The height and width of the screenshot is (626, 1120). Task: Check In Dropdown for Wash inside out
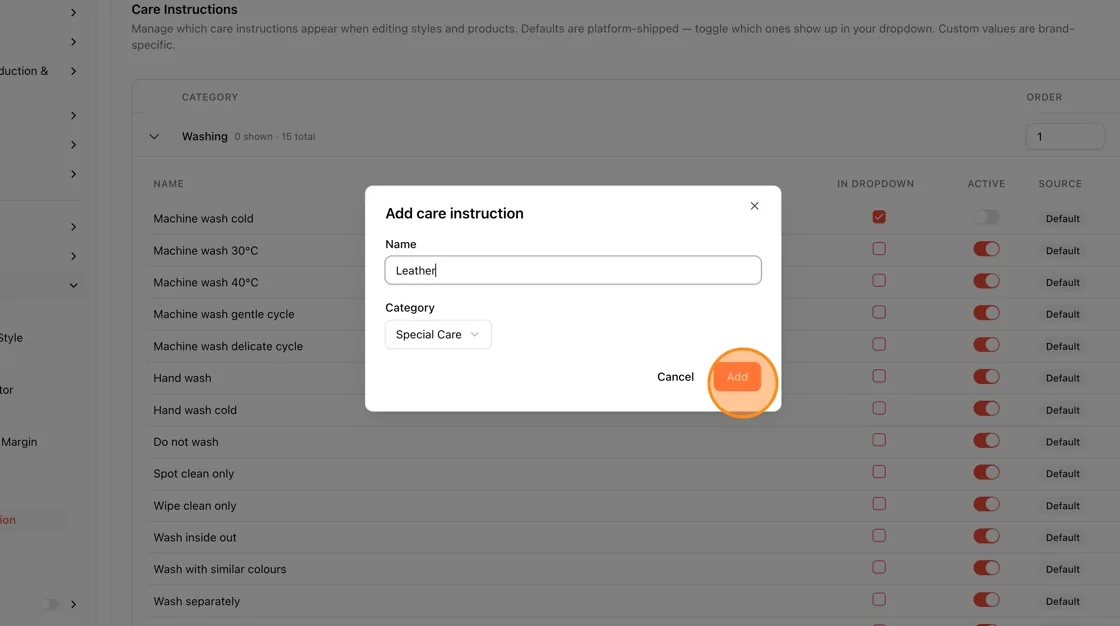pyautogui.click(x=879, y=535)
